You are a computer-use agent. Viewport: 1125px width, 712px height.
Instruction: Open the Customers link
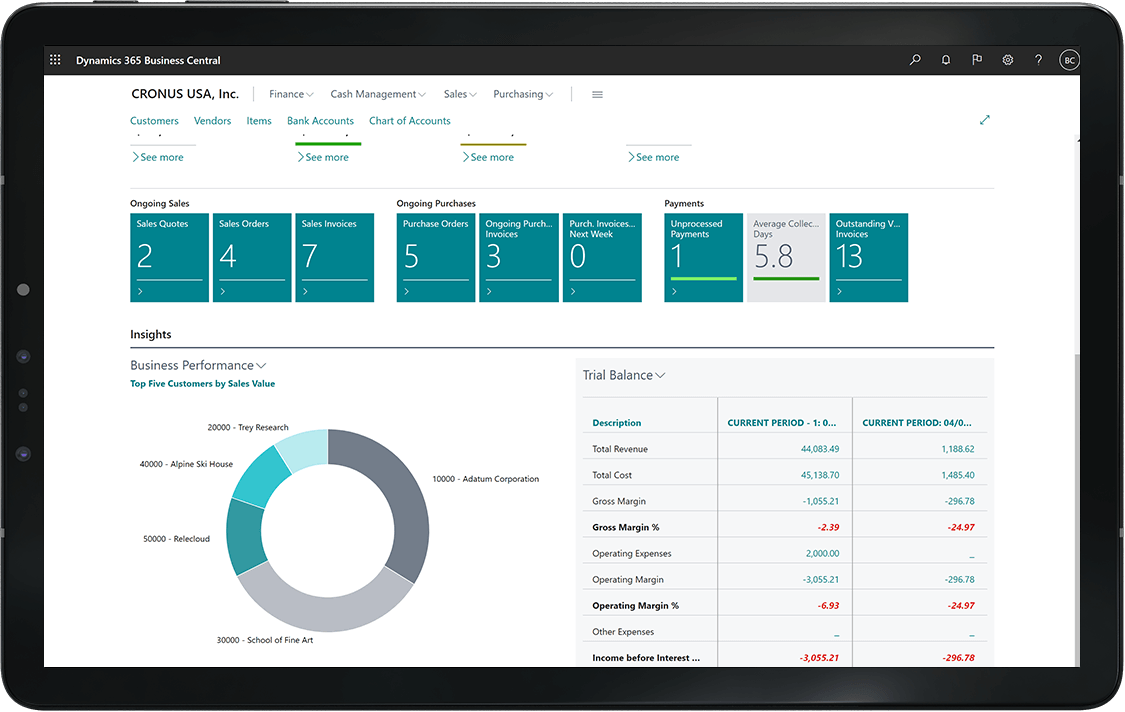click(154, 121)
